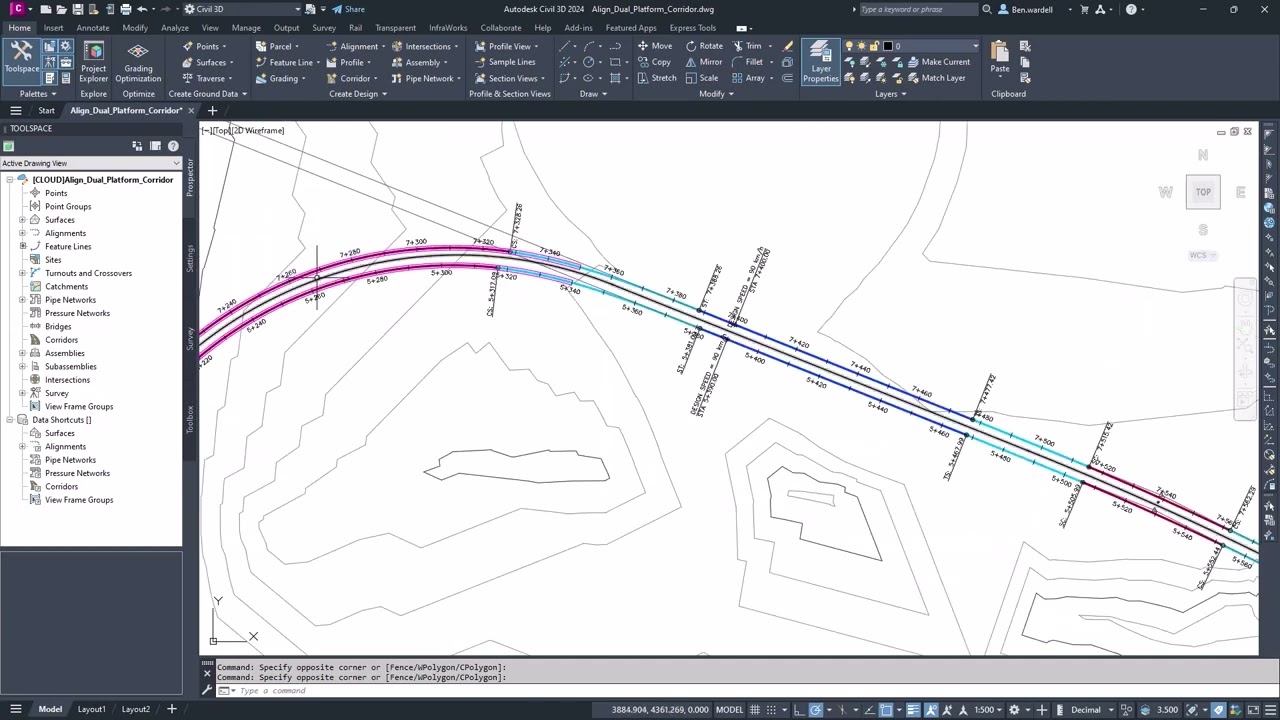1280x720 pixels.
Task: Switch to Layout1 tab
Action: pos(91,710)
